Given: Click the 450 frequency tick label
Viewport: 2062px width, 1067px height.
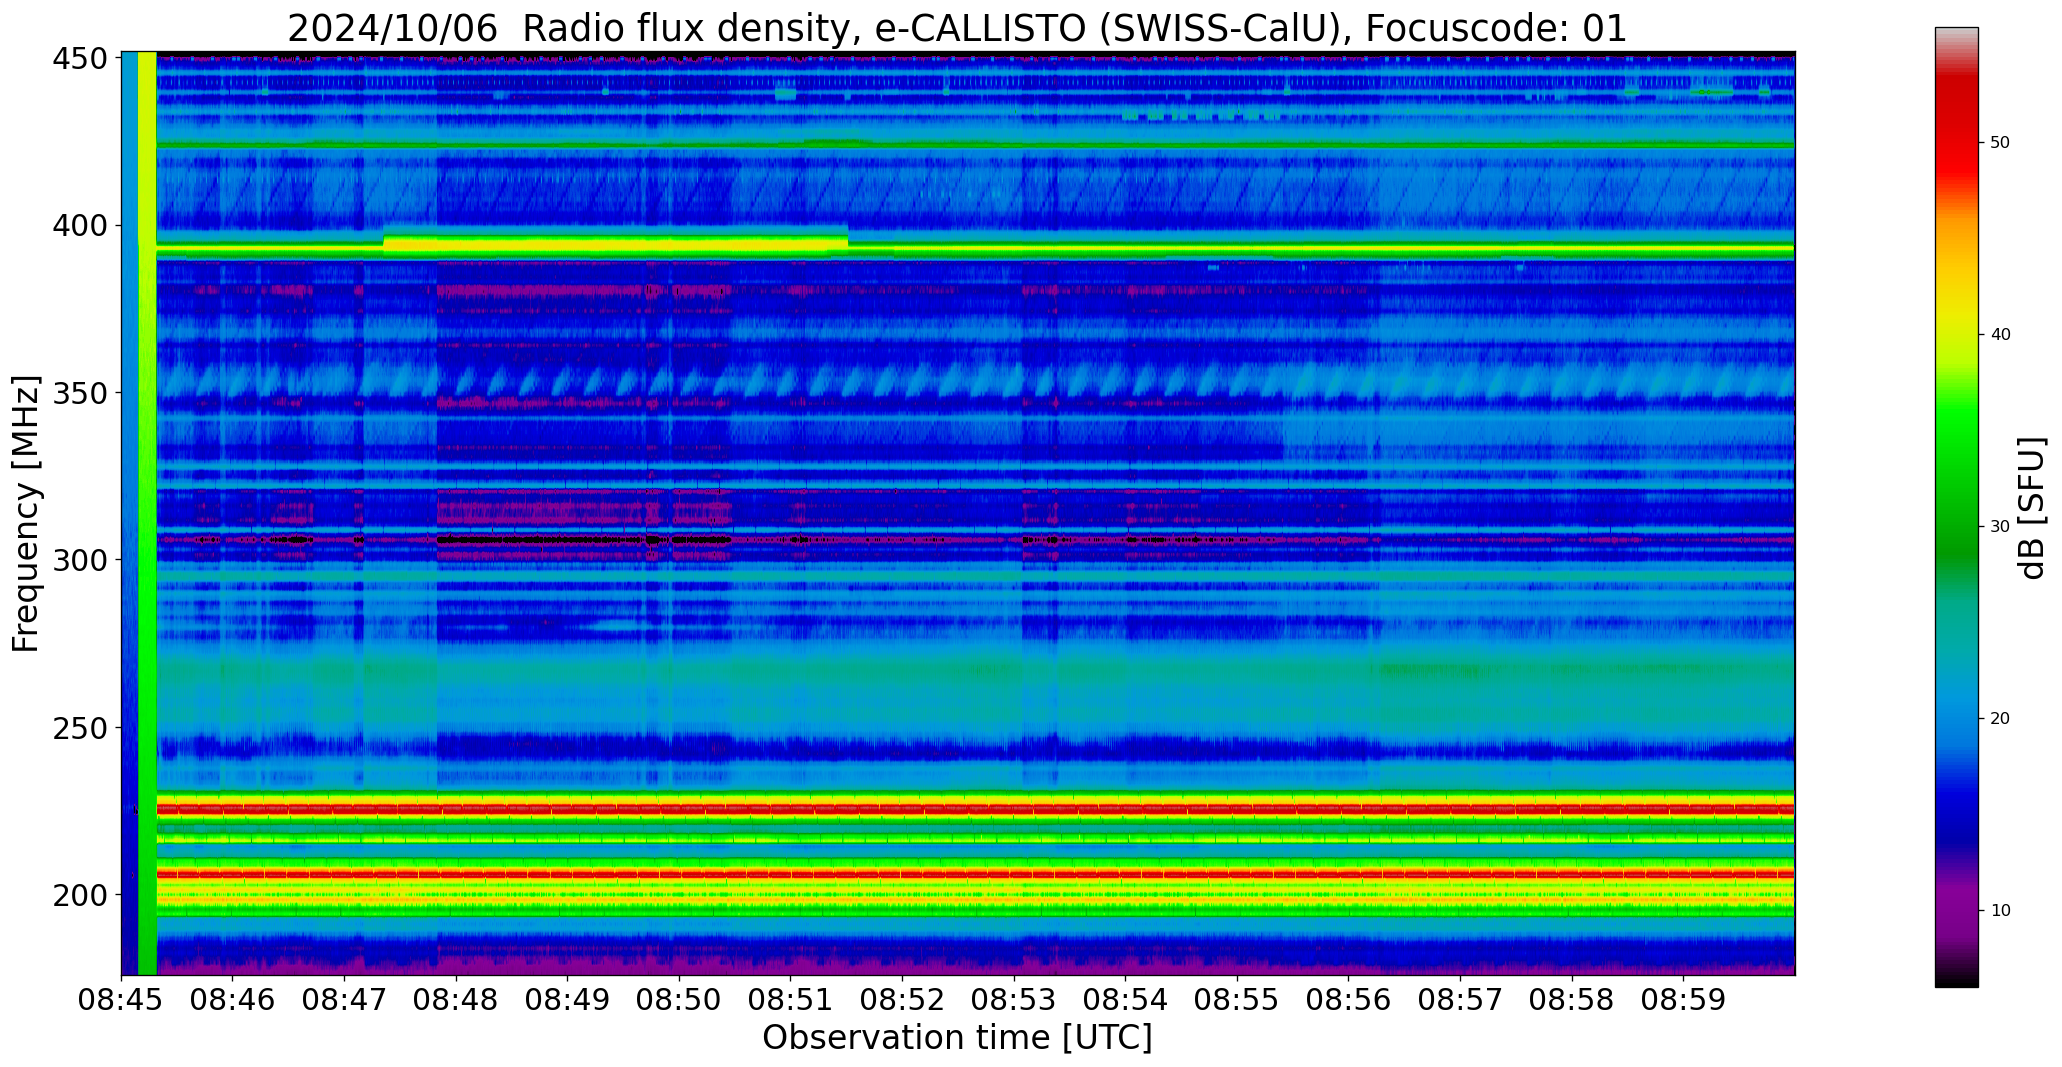Looking at the screenshot, I should coord(80,59).
